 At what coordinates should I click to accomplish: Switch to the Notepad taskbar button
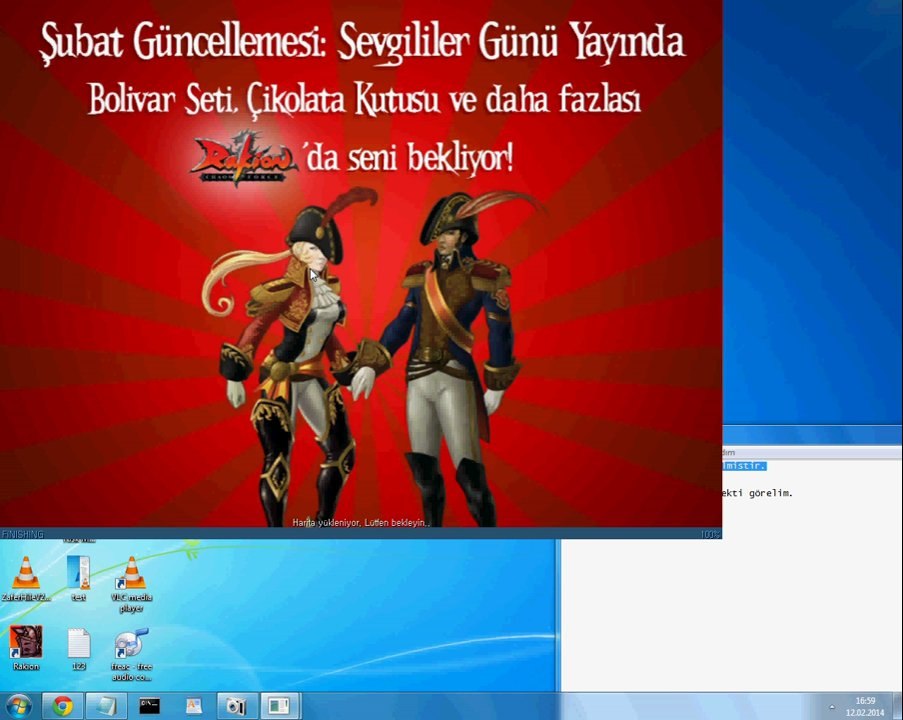click(106, 706)
